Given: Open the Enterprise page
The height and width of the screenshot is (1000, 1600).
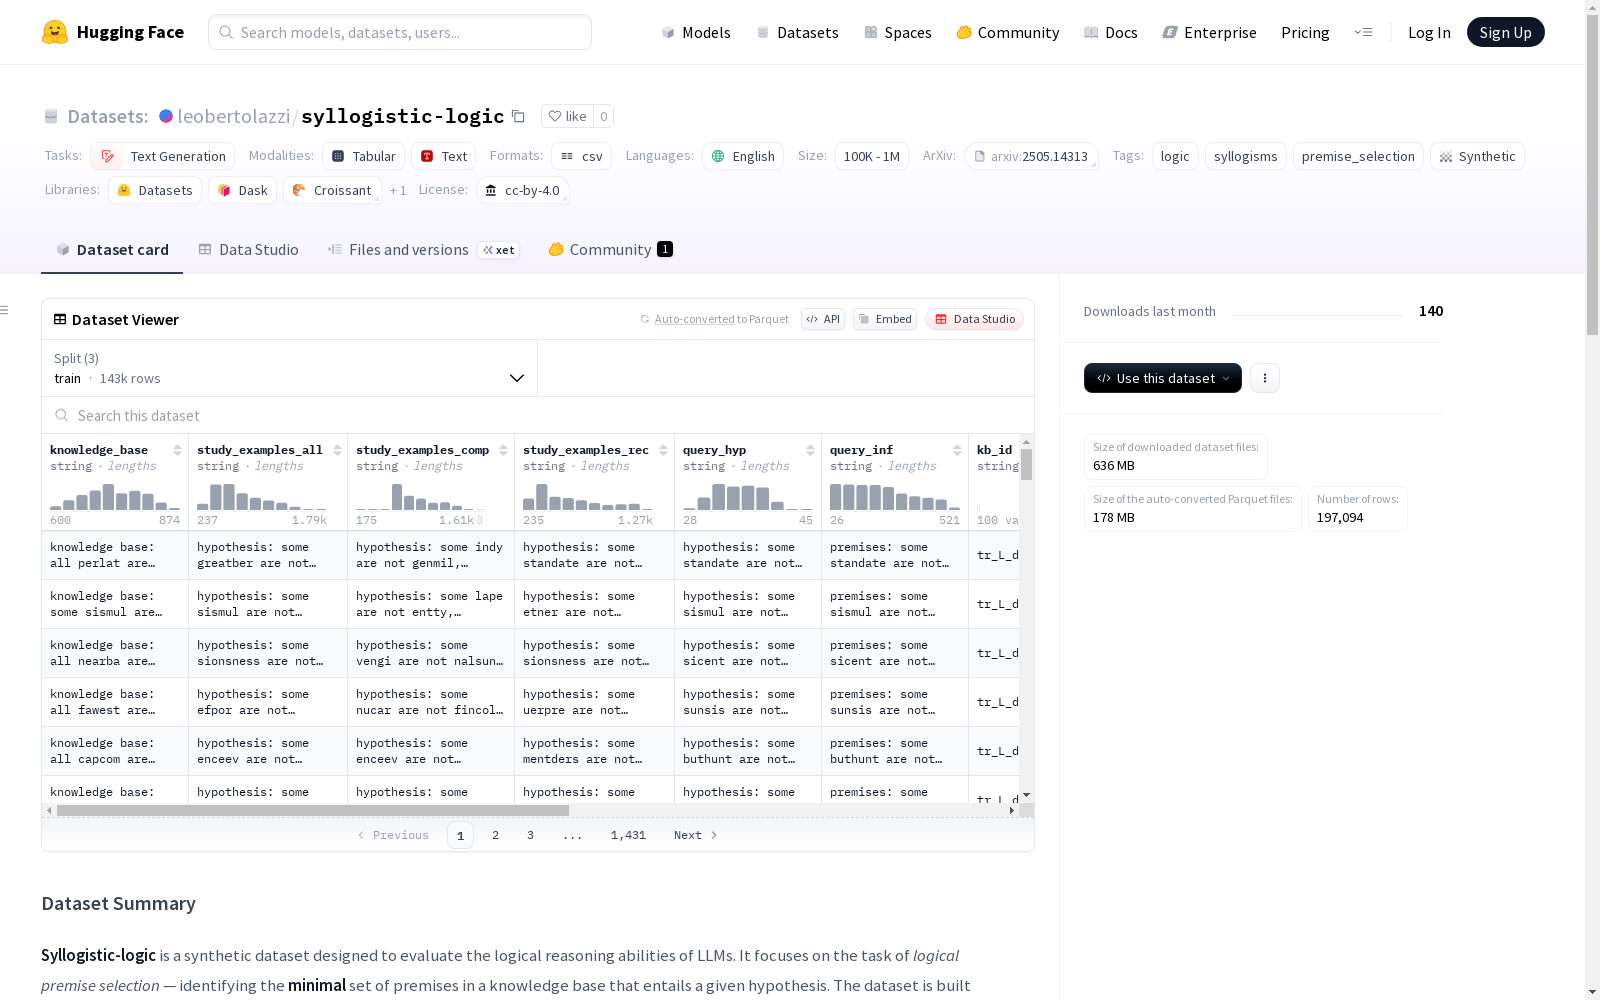Looking at the screenshot, I should pyautogui.click(x=1209, y=32).
